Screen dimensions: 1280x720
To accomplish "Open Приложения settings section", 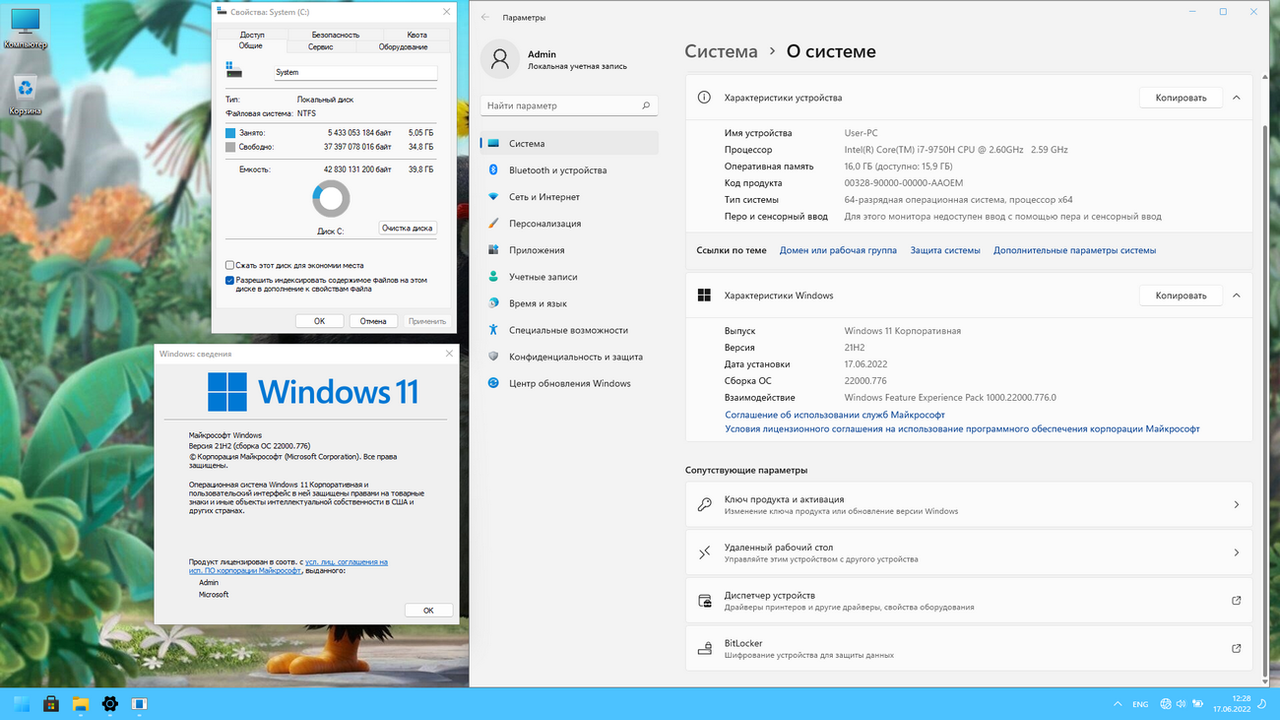I will coord(569,250).
